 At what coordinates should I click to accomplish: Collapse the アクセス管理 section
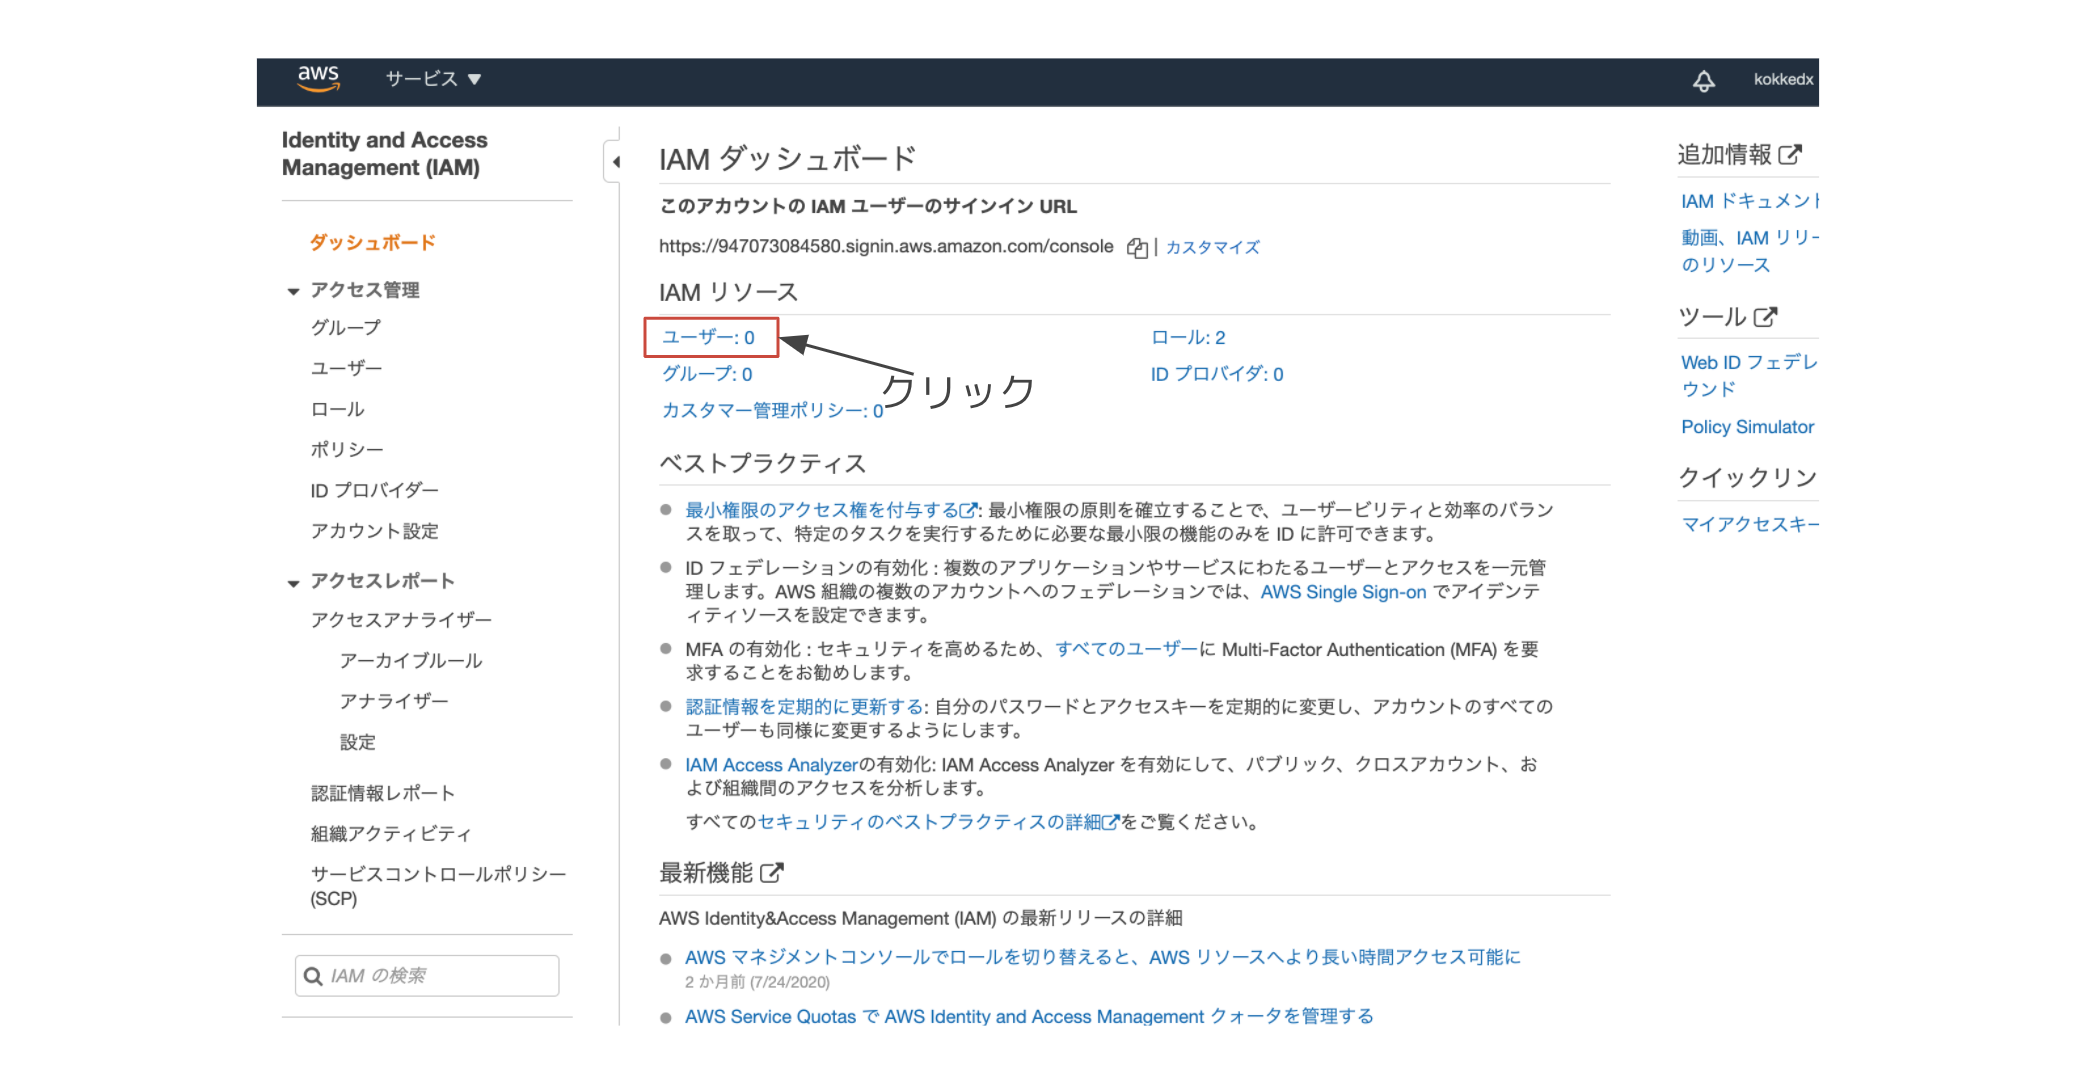(291, 291)
